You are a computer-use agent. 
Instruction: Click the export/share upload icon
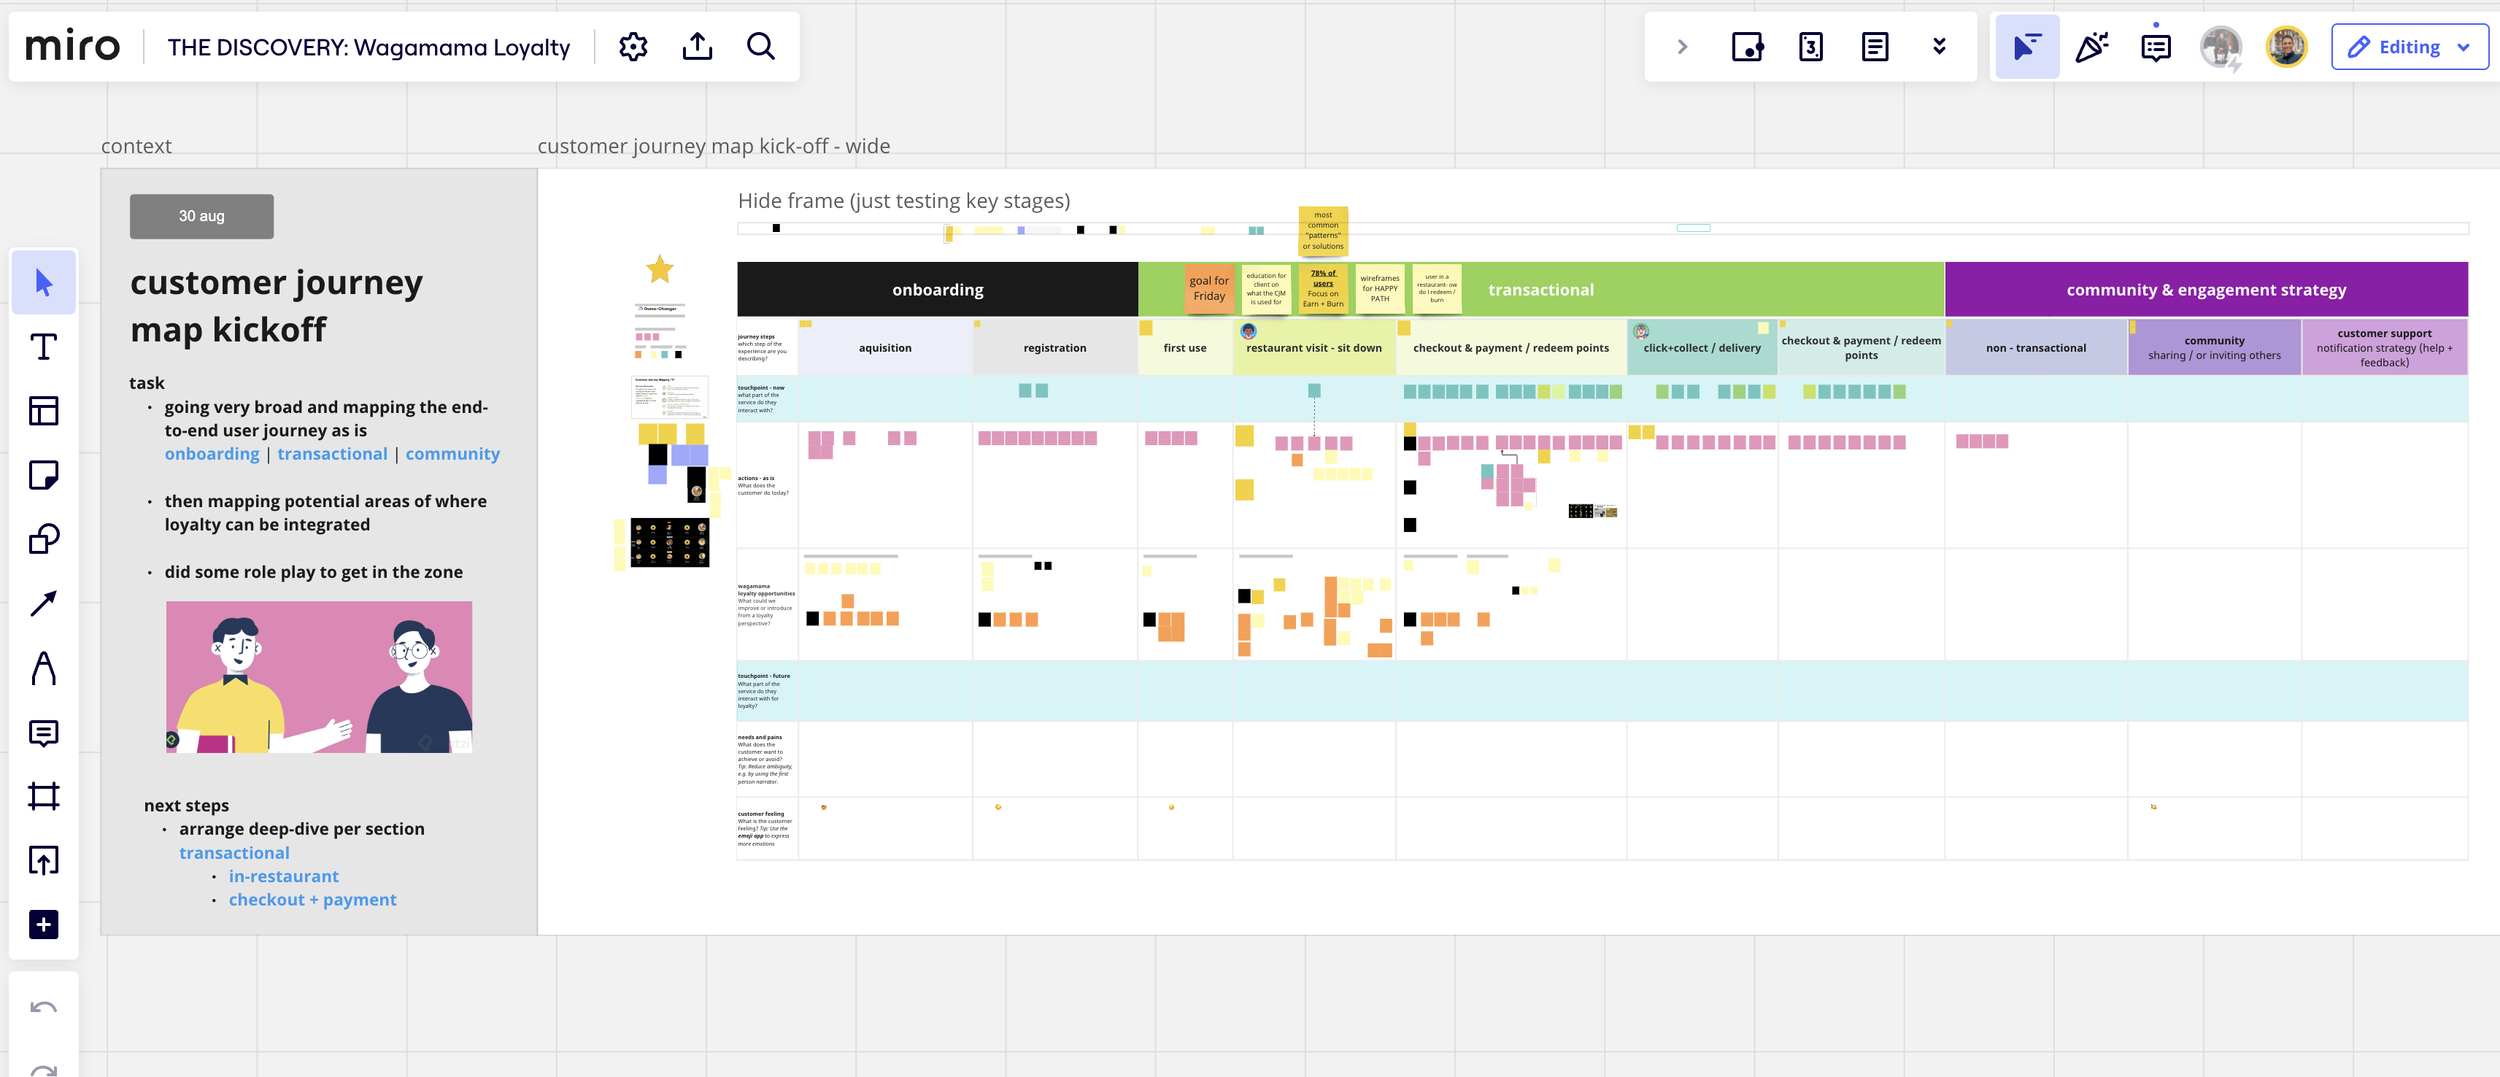point(697,46)
